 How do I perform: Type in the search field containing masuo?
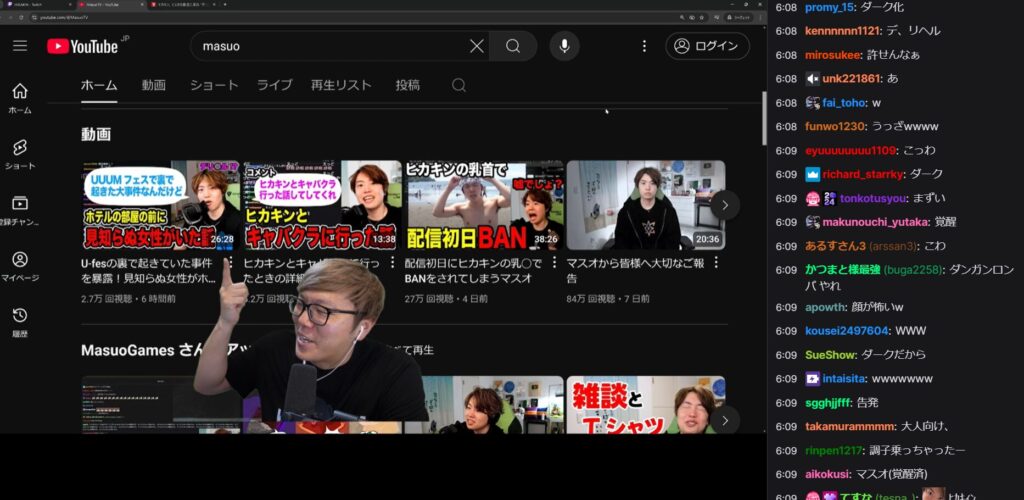coord(330,46)
